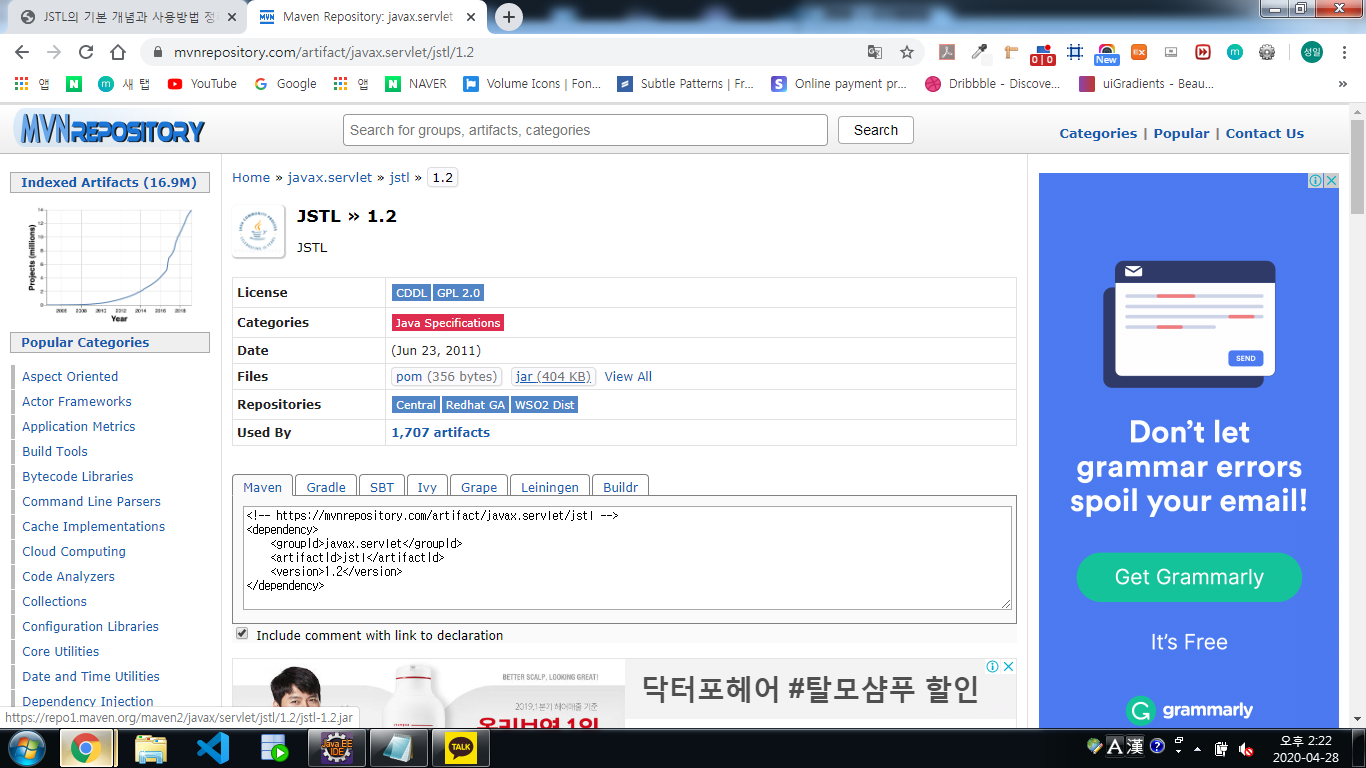Open the uiGradients bookmark

coord(1146,84)
